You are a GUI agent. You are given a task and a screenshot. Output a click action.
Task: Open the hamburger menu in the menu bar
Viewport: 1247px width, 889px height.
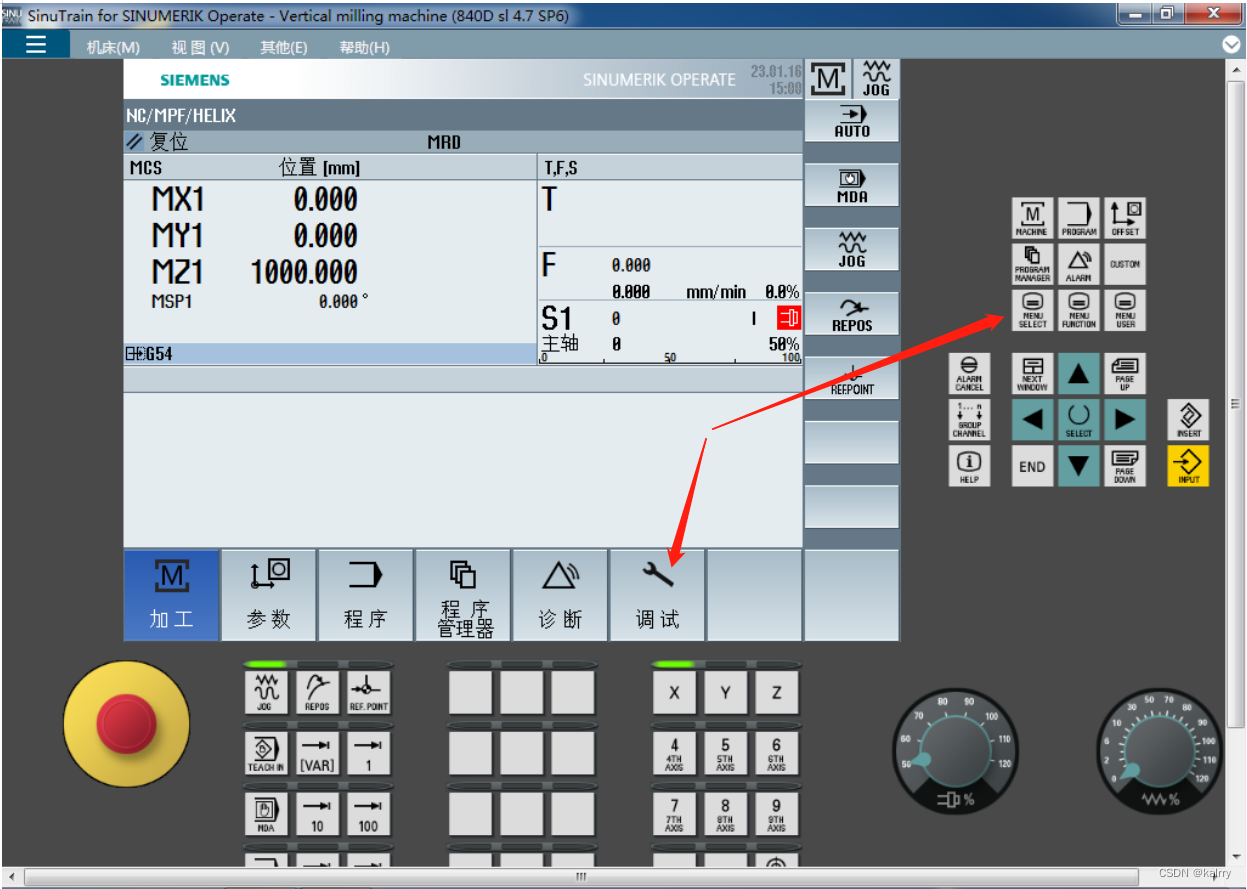point(36,44)
